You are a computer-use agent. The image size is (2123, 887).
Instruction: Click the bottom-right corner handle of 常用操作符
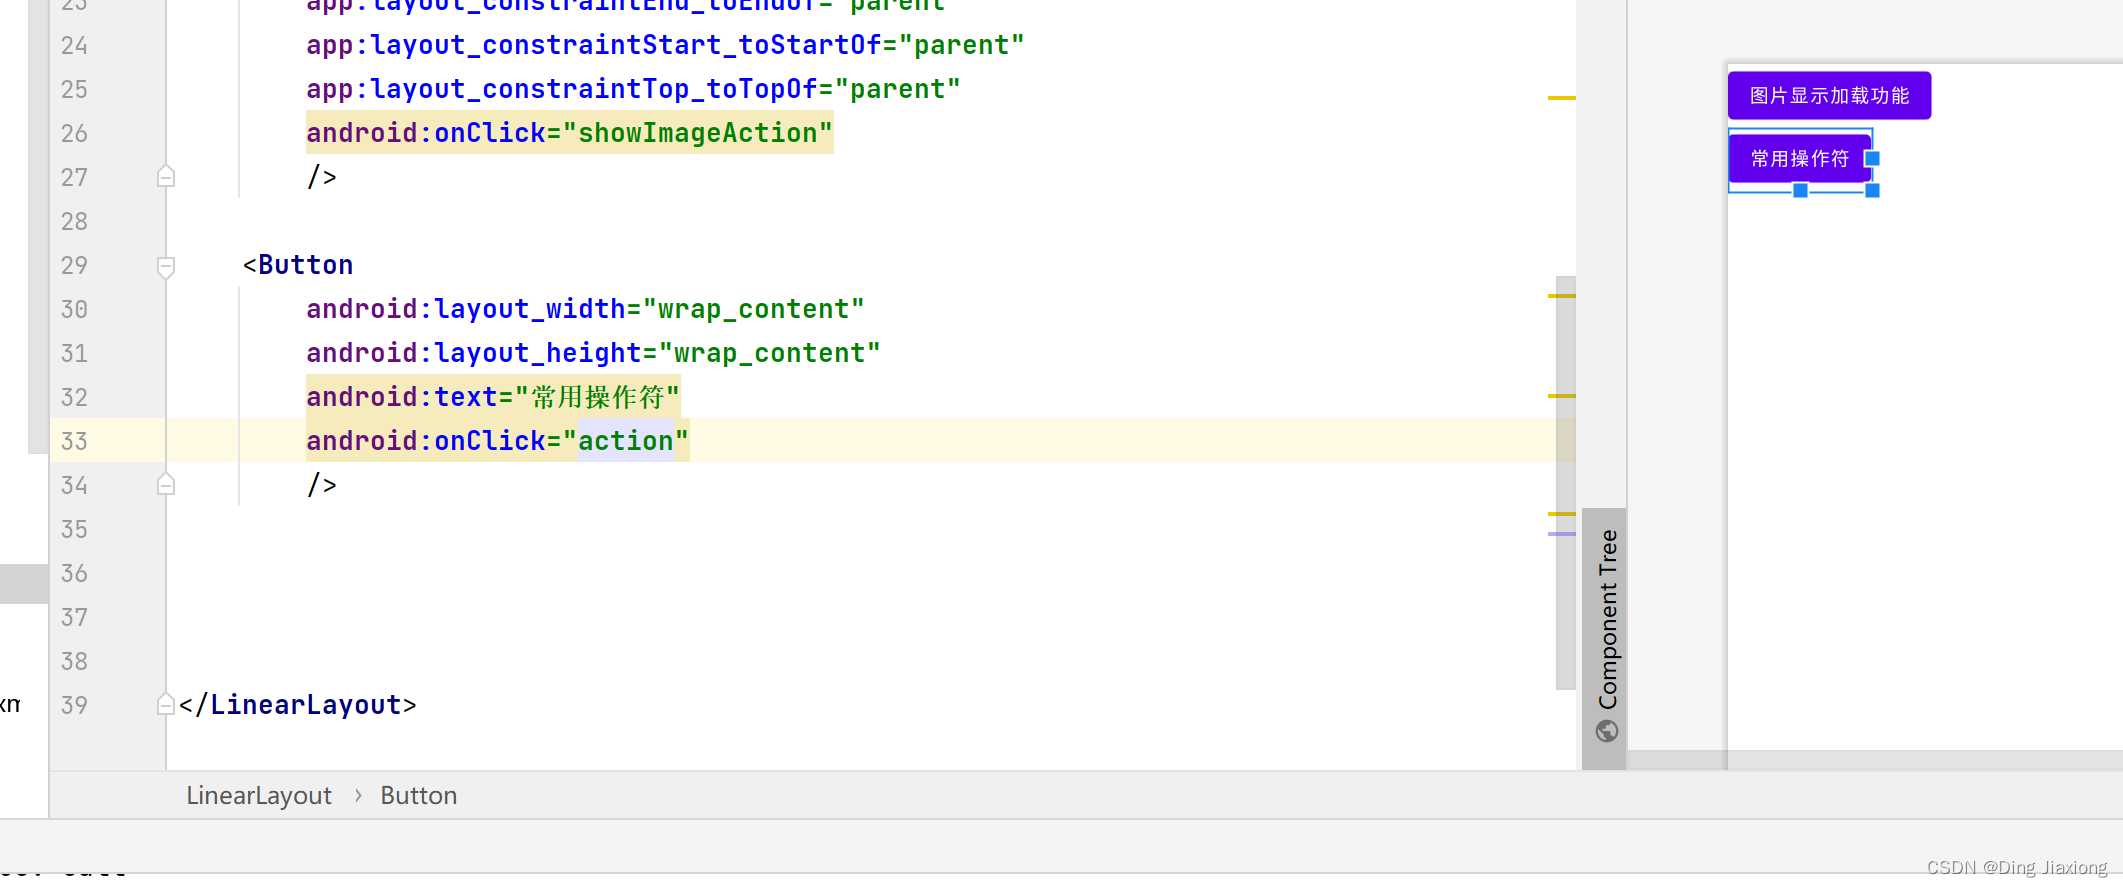coord(1873,191)
